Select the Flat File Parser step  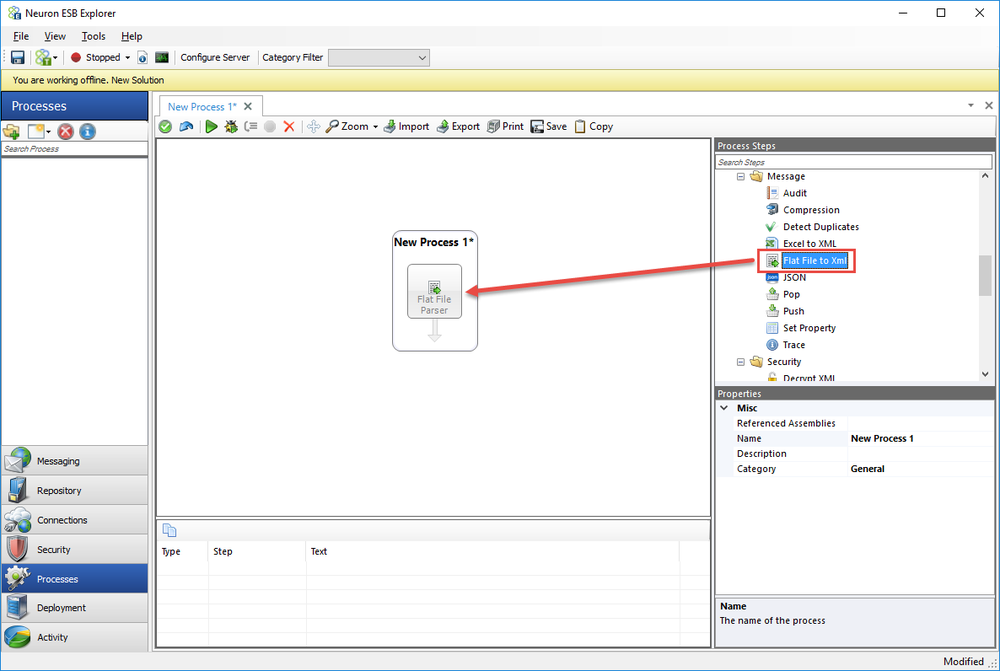pos(434,291)
